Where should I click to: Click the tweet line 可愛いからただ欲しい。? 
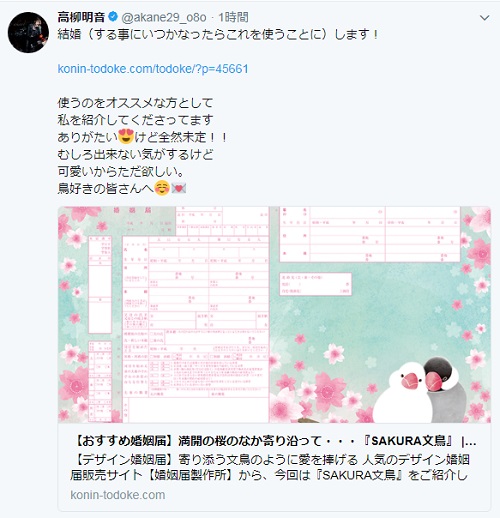point(121,171)
